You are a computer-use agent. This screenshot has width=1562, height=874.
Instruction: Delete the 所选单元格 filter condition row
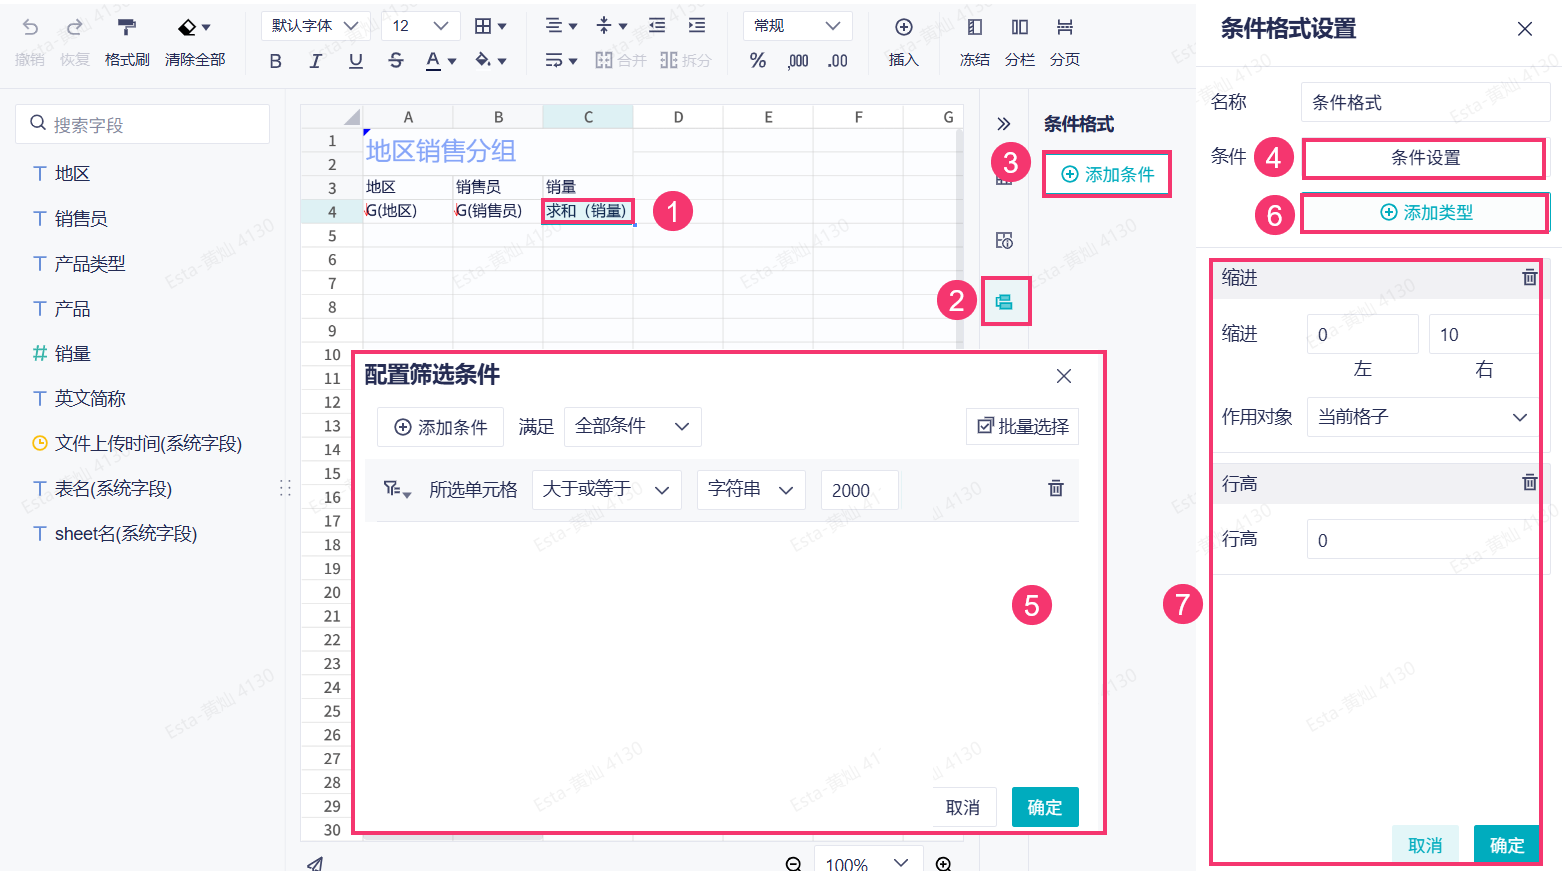click(x=1055, y=489)
